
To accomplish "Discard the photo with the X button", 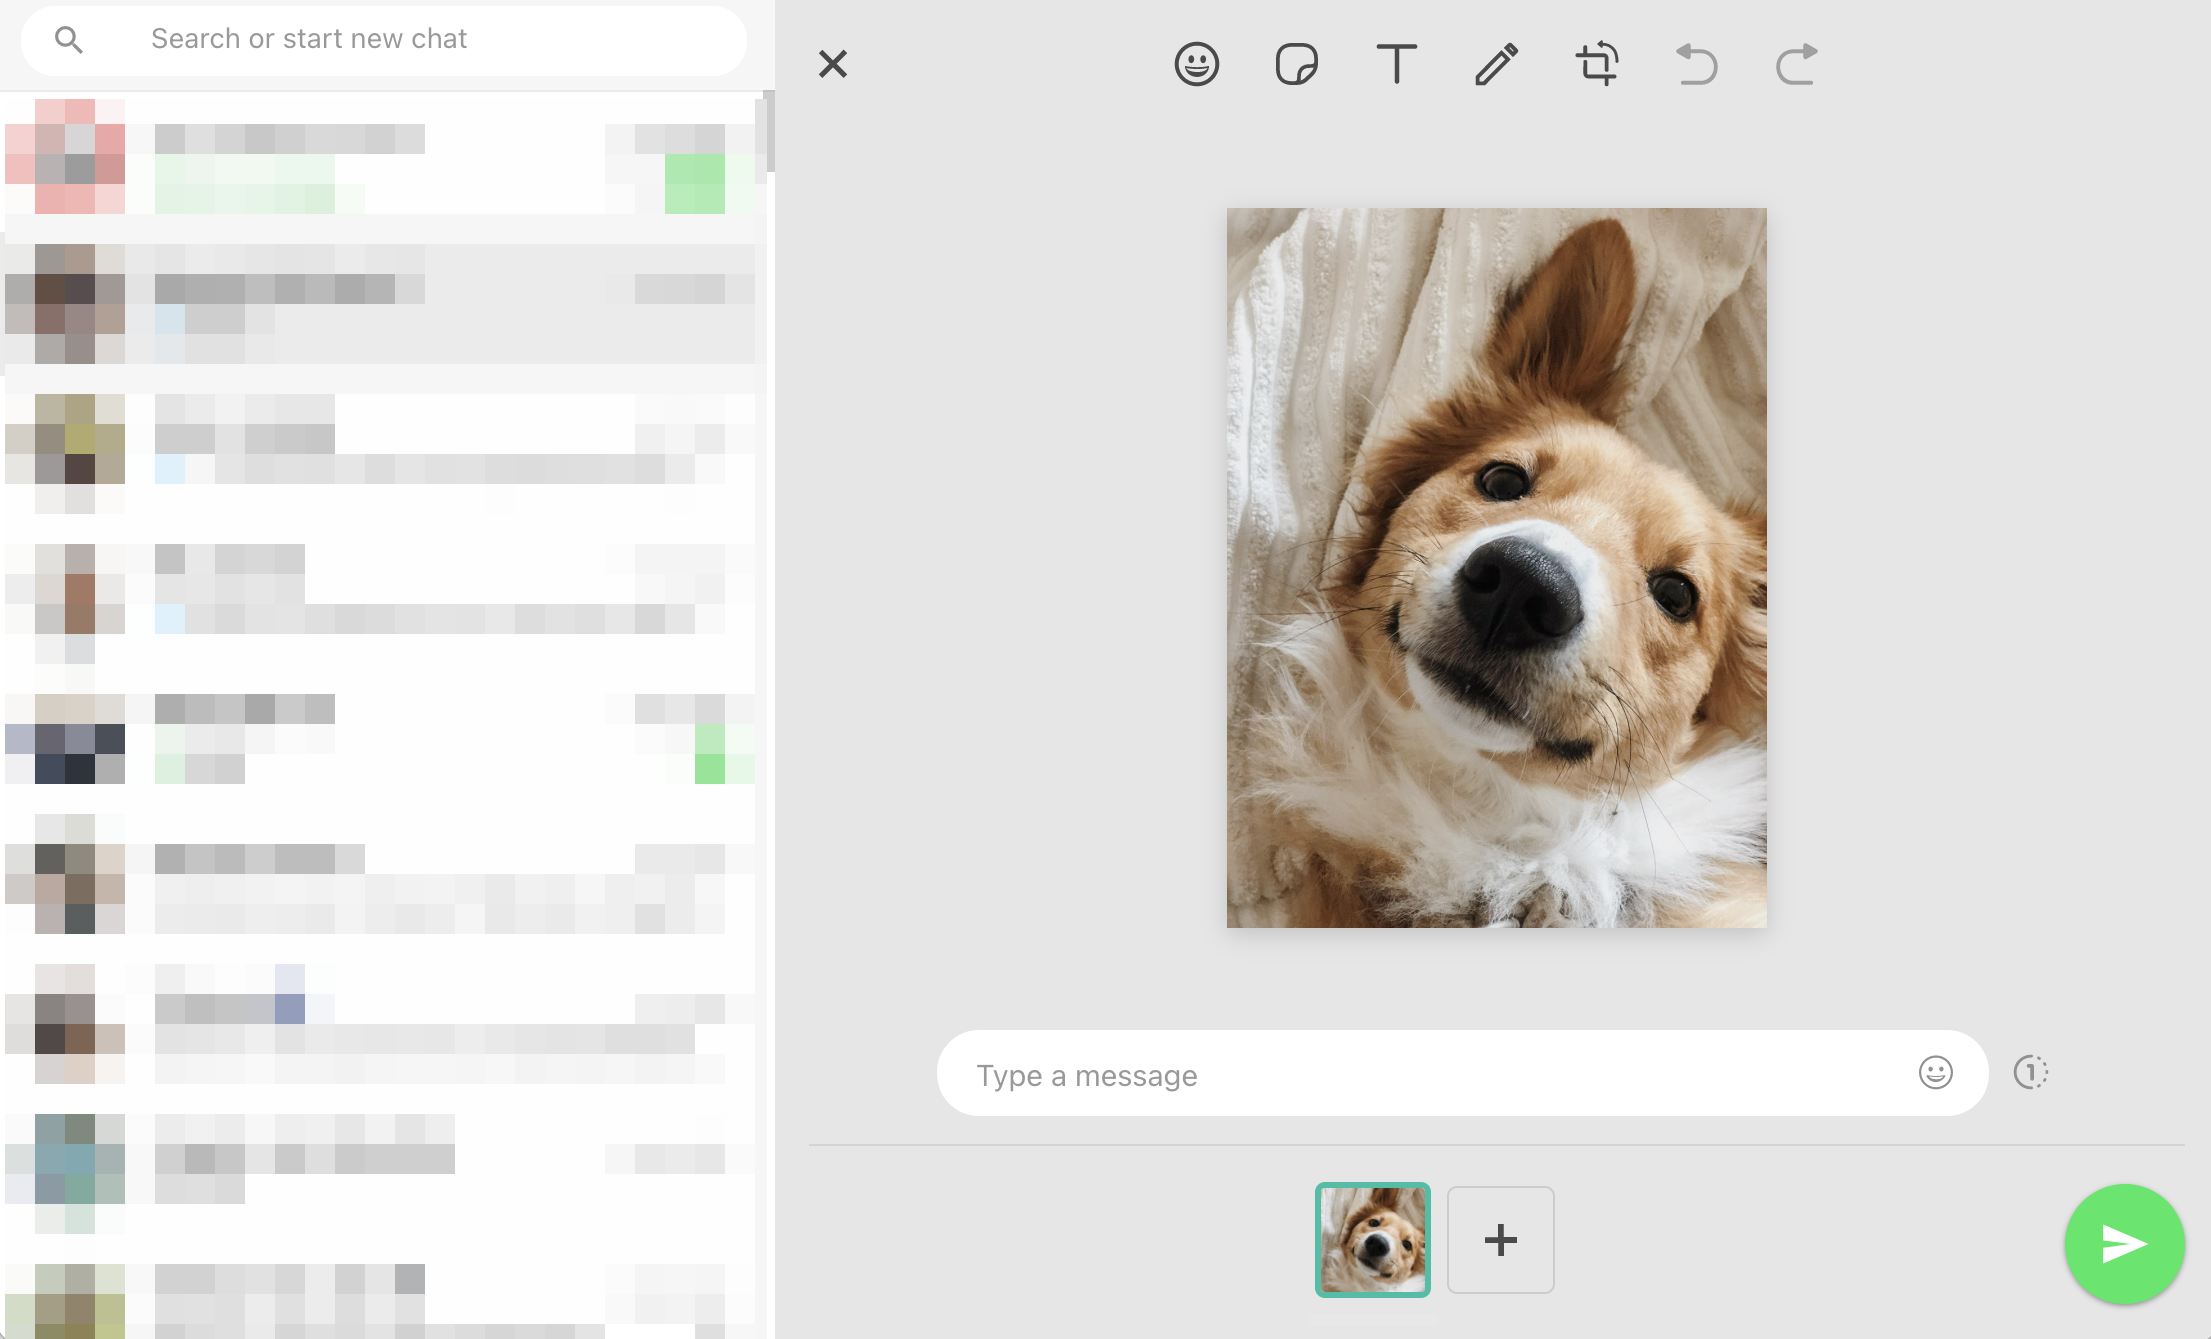I will point(833,63).
